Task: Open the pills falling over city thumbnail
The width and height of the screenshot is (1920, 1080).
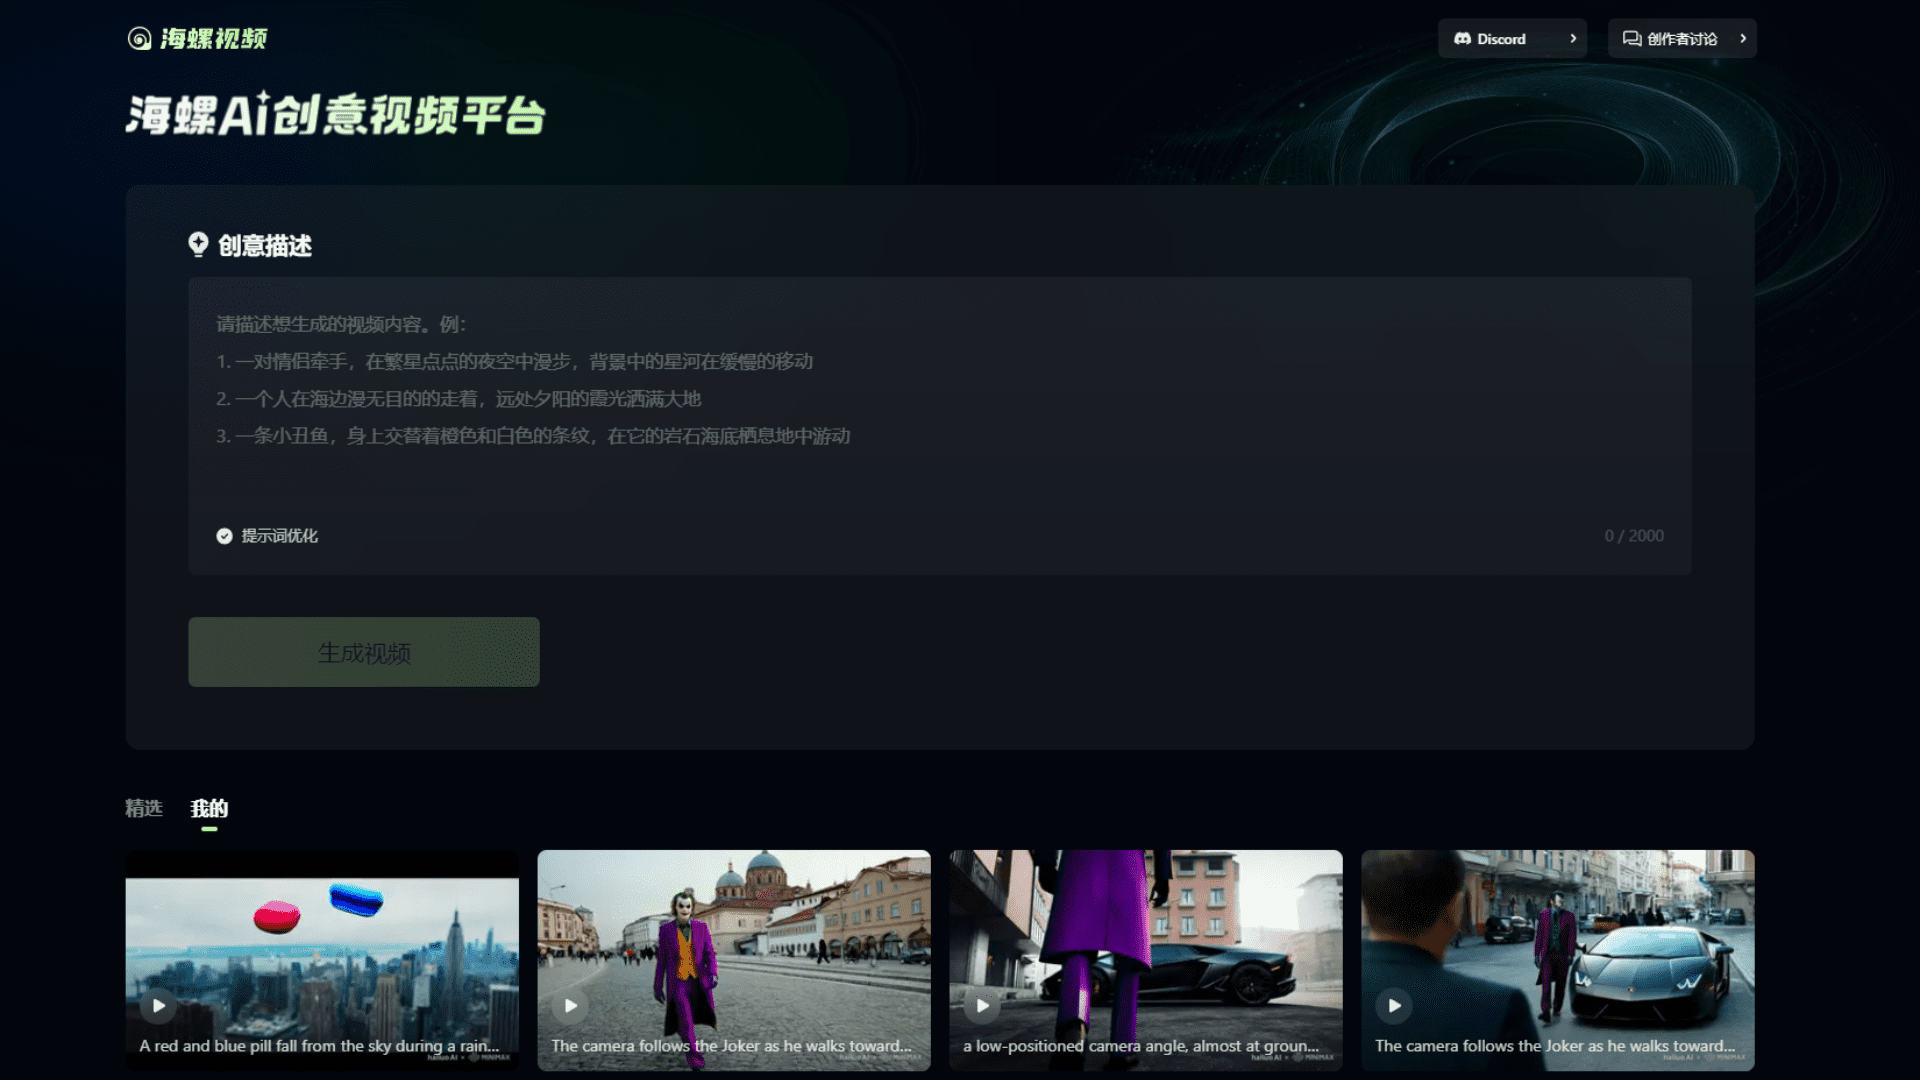Action: [x=322, y=940]
